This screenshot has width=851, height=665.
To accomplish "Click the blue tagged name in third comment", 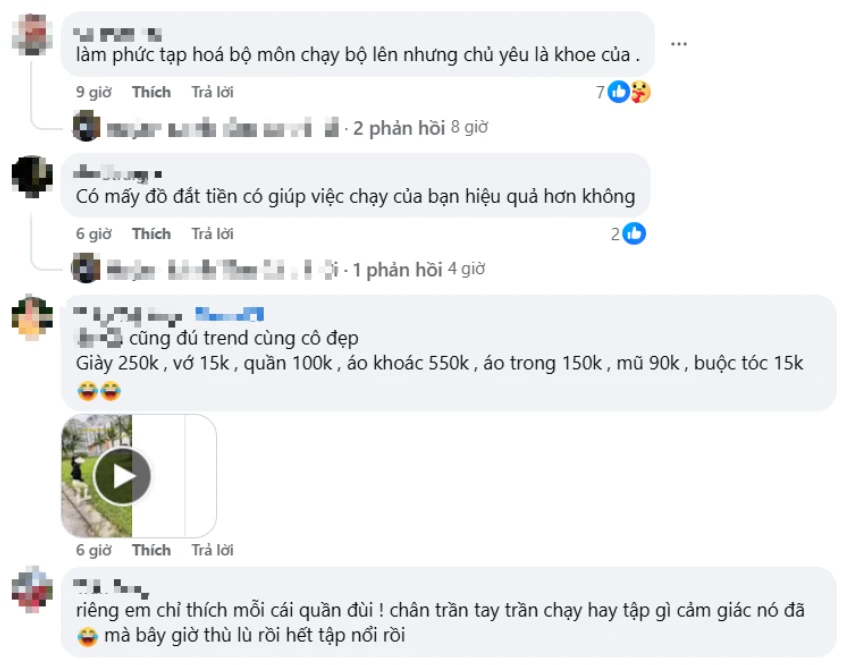I will pos(230,314).
